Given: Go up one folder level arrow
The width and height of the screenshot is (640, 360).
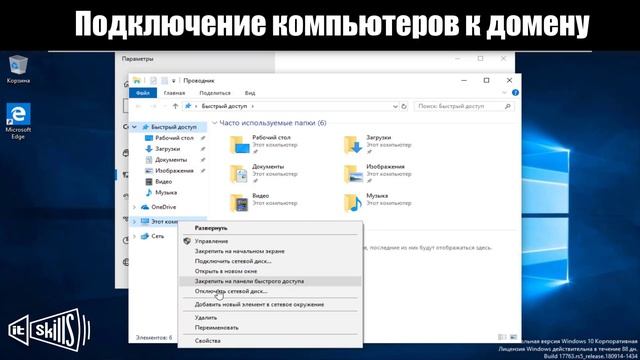Looking at the screenshot, I should pyautogui.click(x=175, y=106).
